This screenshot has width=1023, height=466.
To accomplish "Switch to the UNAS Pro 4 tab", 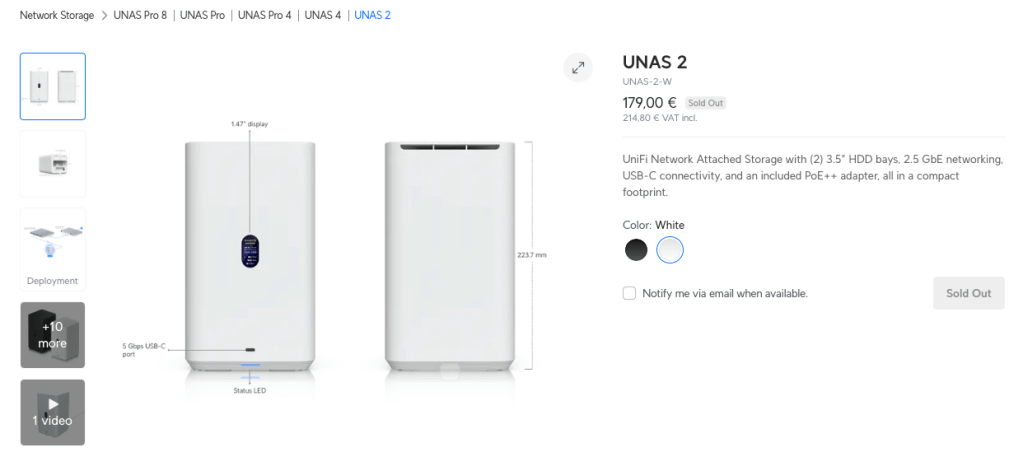I will pos(264,15).
